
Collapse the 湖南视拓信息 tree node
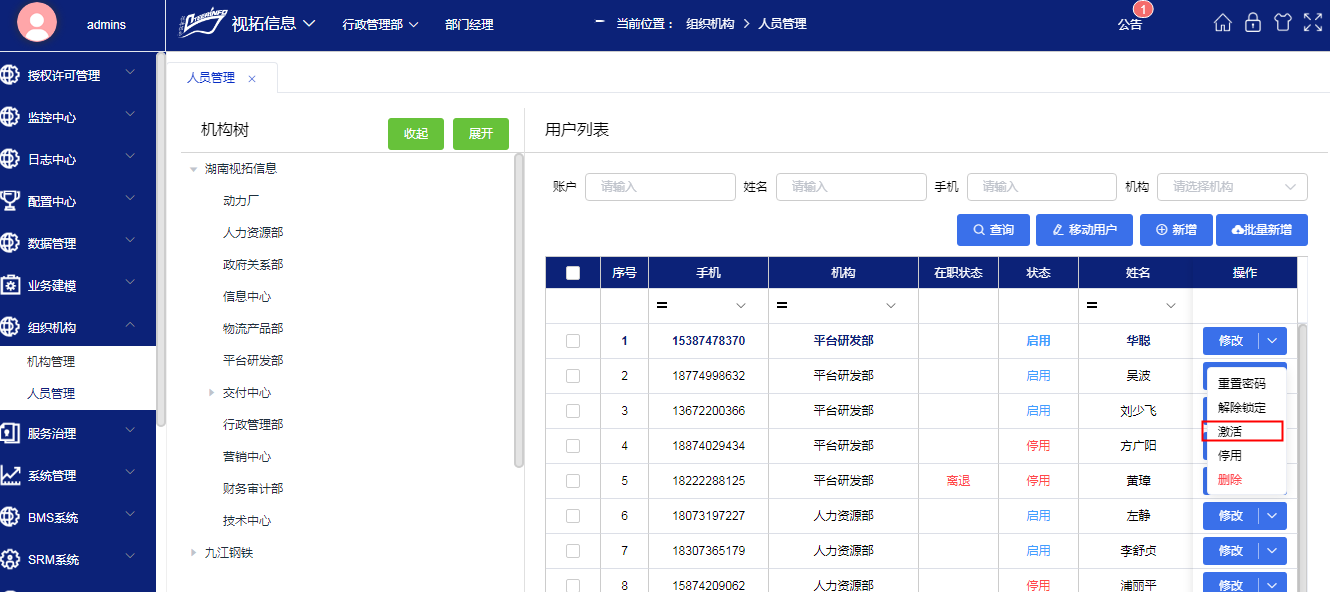pos(193,169)
